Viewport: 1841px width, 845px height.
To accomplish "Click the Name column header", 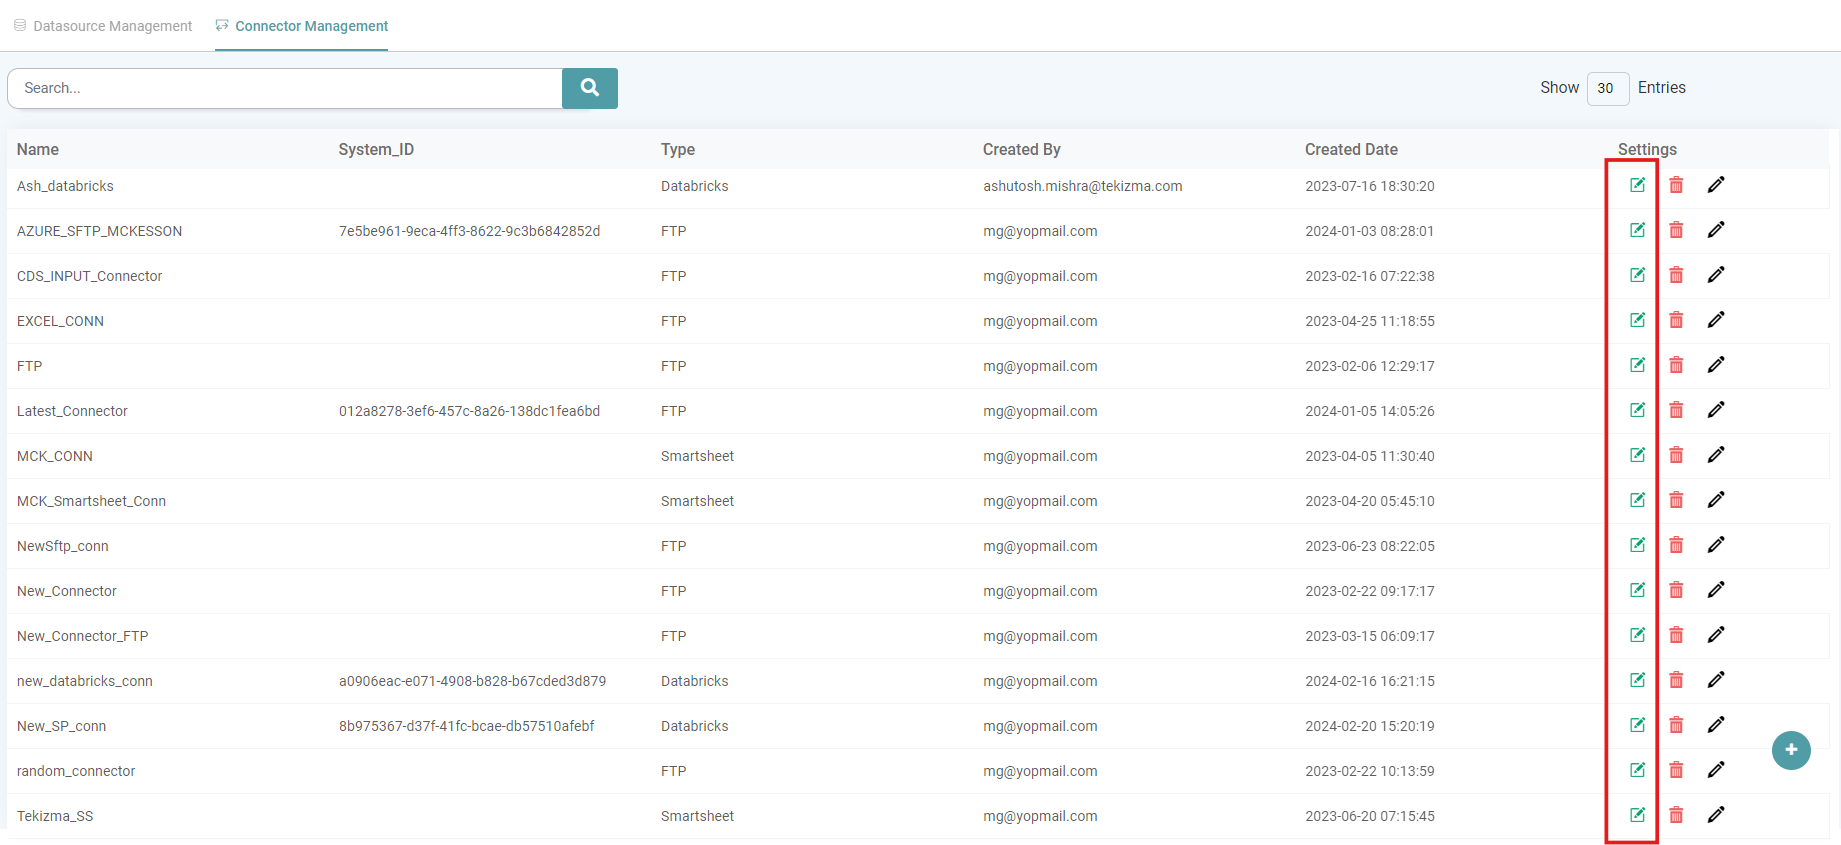I will coord(38,149).
